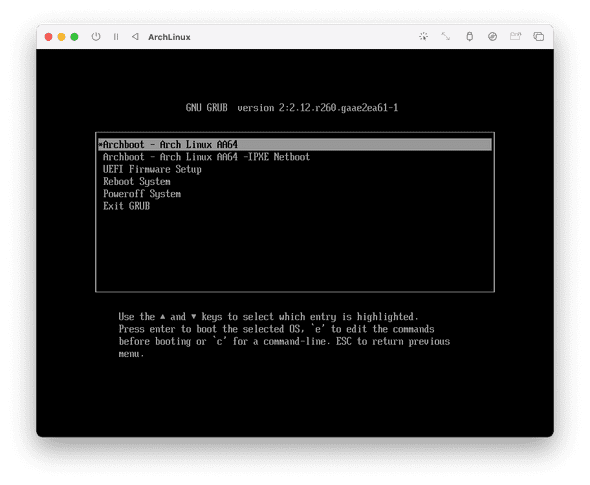The width and height of the screenshot is (590, 485).
Task: Click the 'Press enter to boot' help line
Action: click(x=276, y=329)
